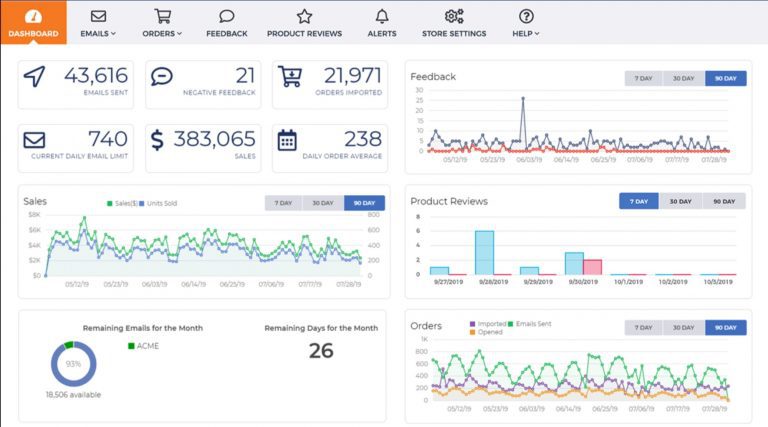
Task: Open the Store Settings menu item
Action: [454, 23]
